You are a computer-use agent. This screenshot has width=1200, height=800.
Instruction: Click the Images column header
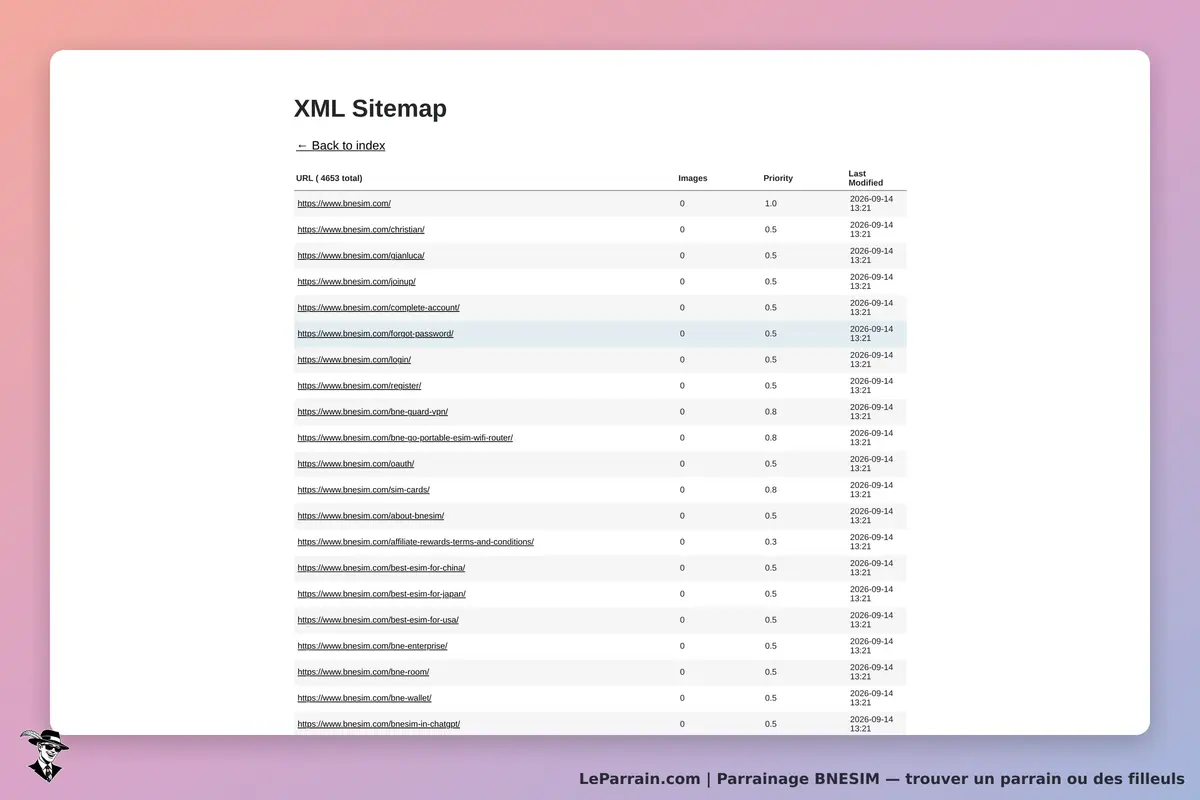tap(693, 179)
